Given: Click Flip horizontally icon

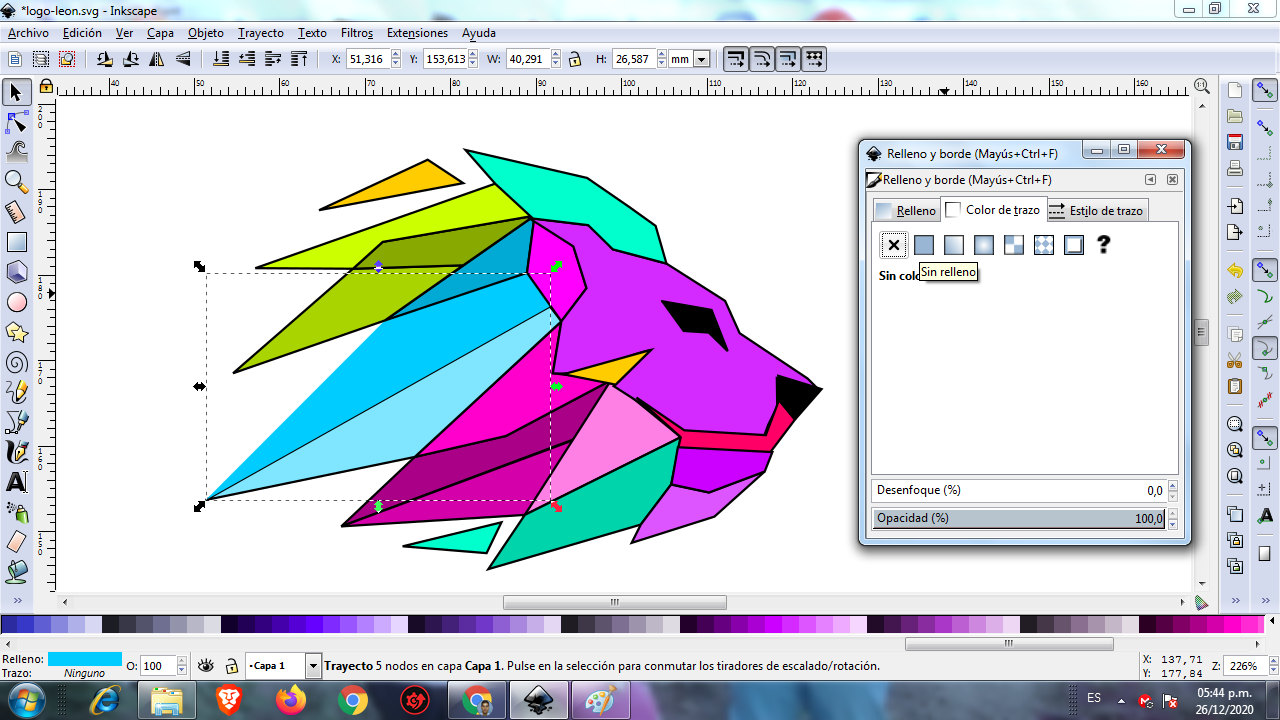Looking at the screenshot, I should 157,59.
